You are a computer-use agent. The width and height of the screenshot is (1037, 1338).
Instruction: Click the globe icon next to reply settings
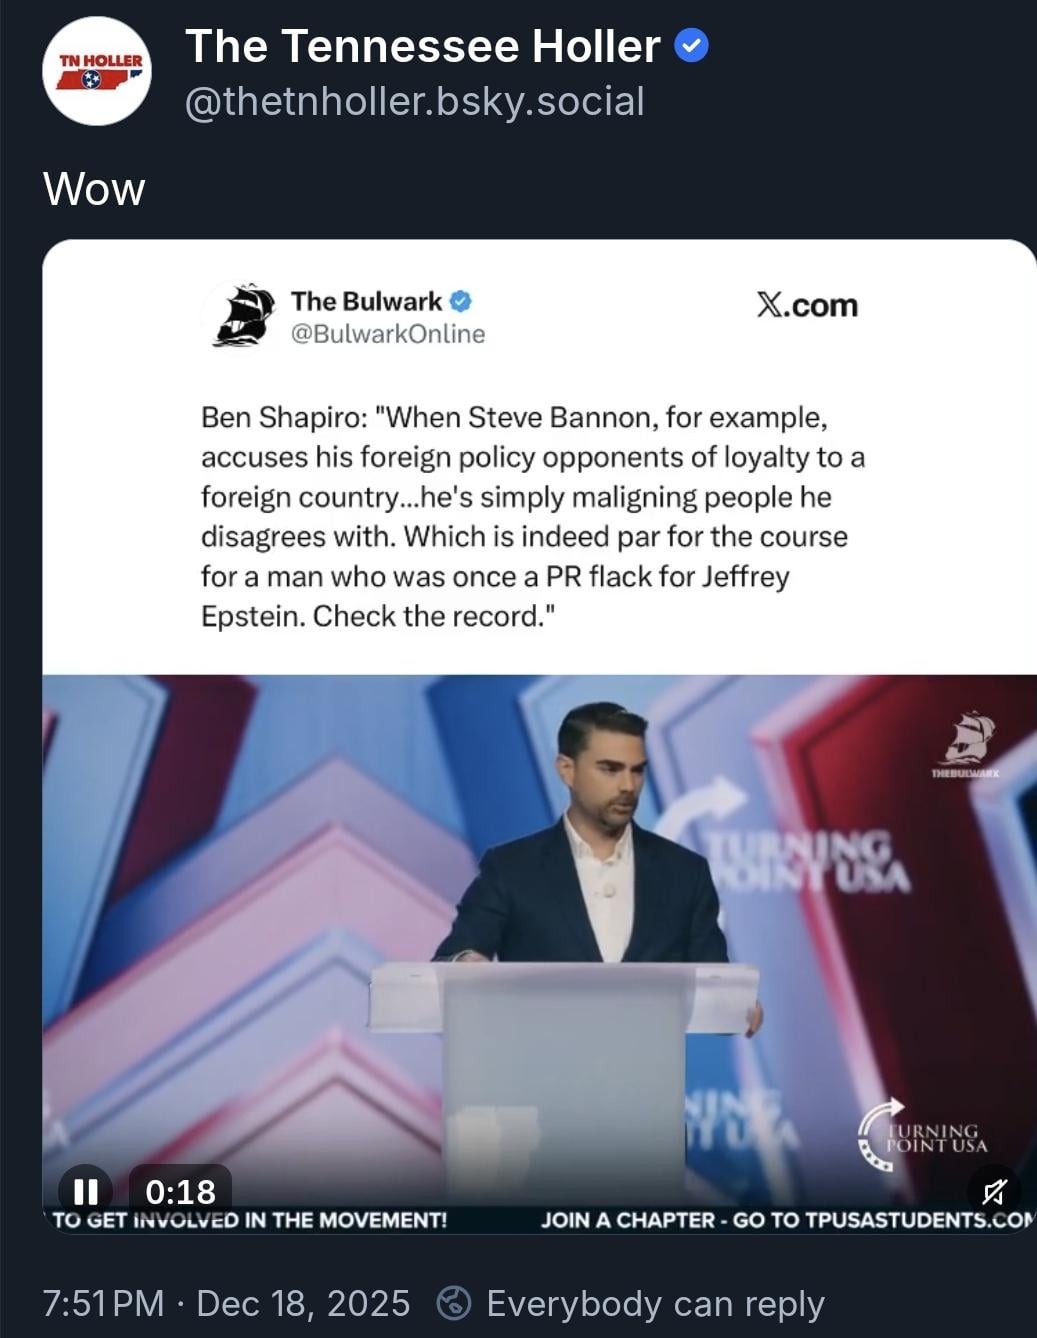pyautogui.click(x=454, y=1303)
